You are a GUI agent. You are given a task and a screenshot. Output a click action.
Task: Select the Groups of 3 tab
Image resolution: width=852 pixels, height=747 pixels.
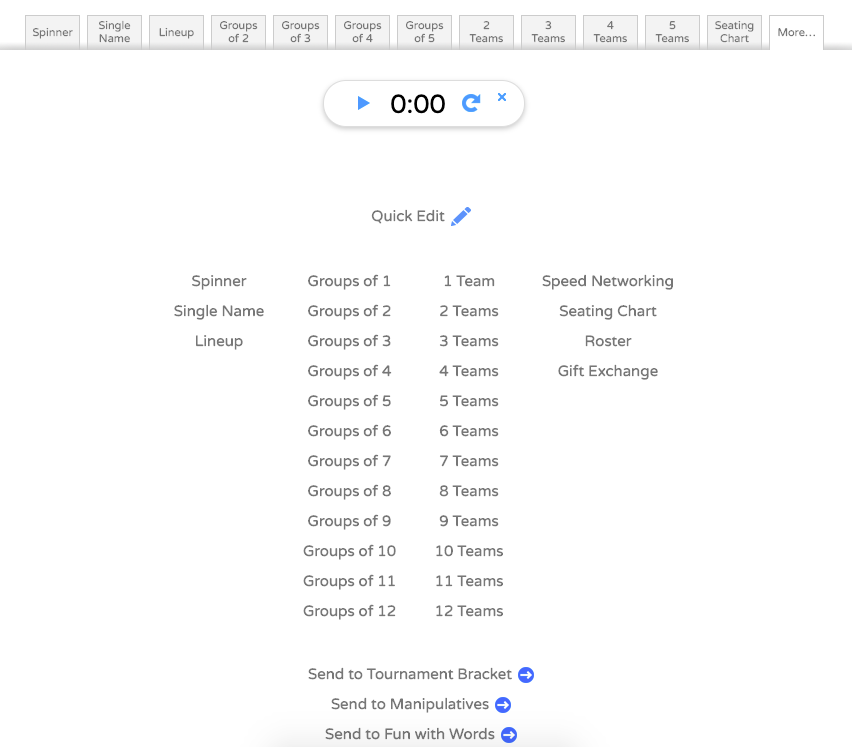(300, 32)
